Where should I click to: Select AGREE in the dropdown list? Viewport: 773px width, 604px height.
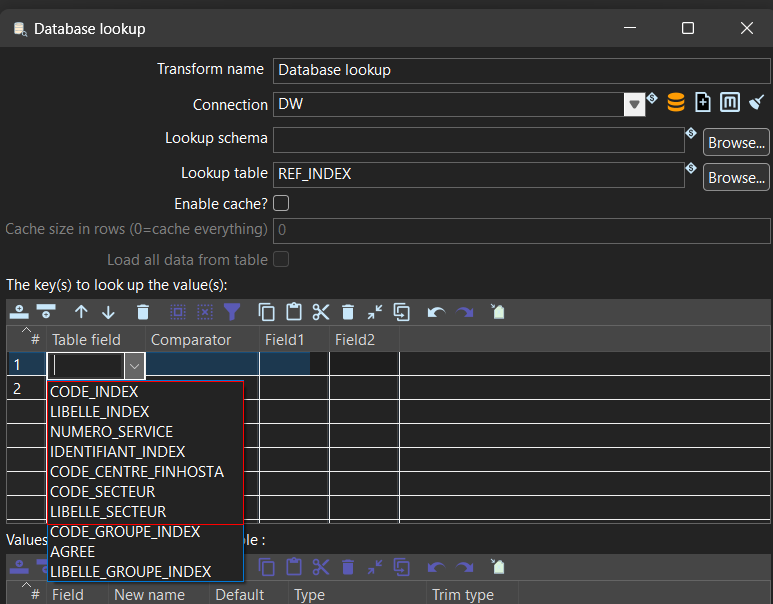click(x=72, y=552)
